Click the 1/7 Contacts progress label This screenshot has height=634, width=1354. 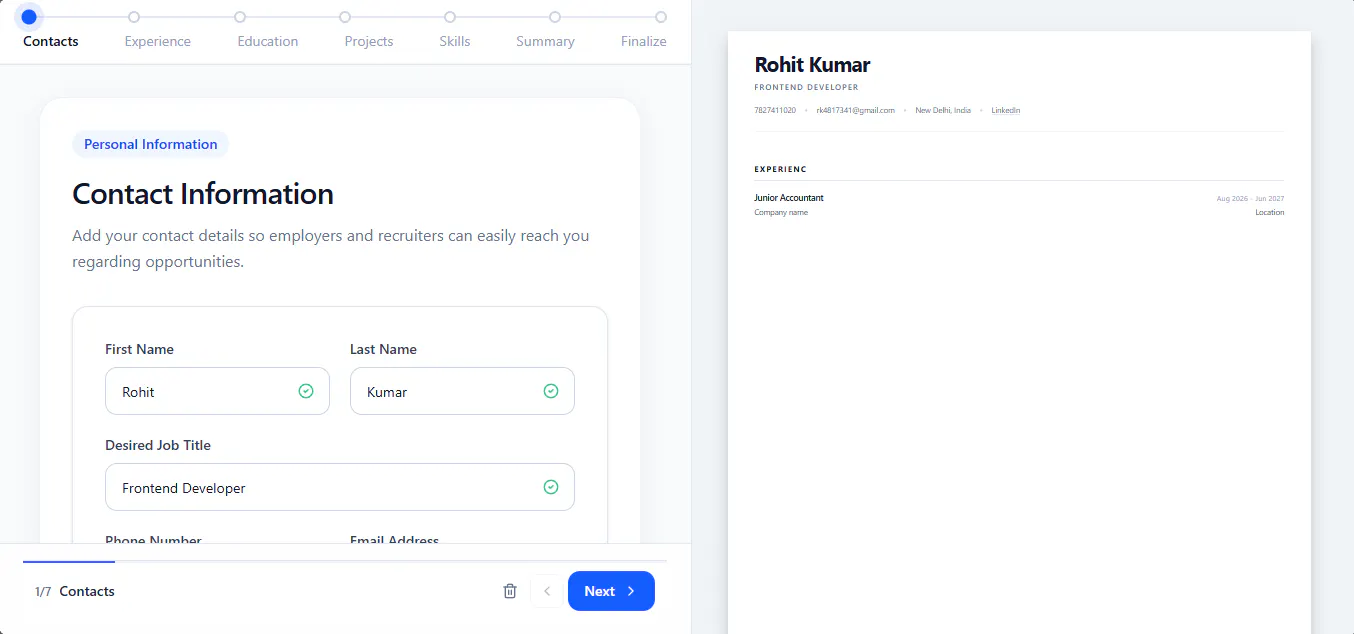pyautogui.click(x=75, y=591)
